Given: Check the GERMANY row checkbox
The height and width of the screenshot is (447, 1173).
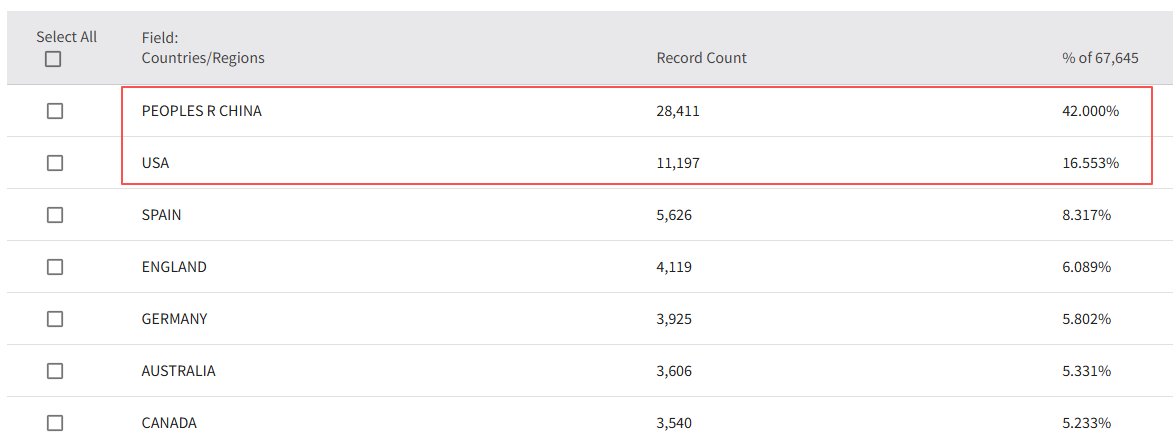Looking at the screenshot, I should pos(55,319).
